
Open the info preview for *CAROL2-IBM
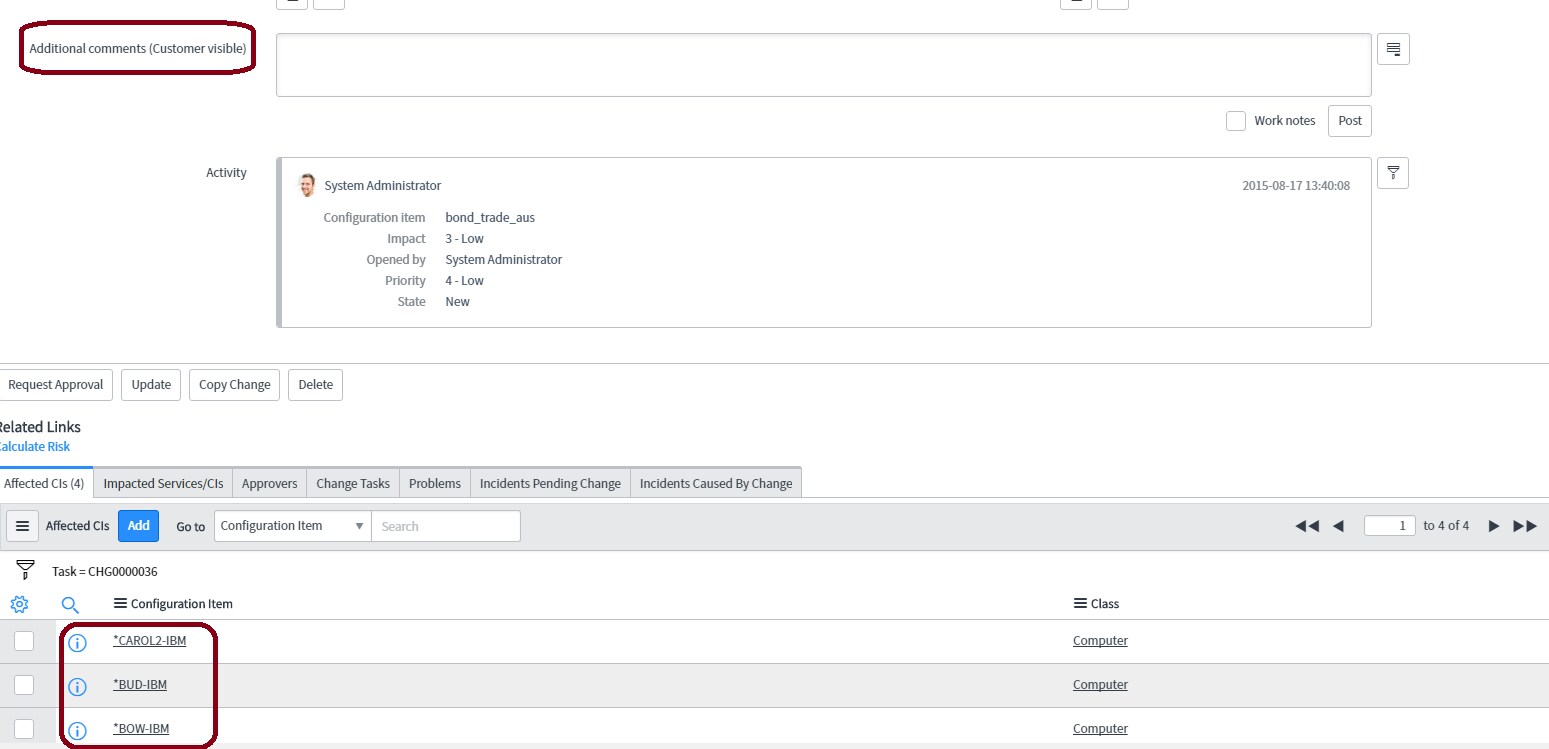pyautogui.click(x=77, y=642)
